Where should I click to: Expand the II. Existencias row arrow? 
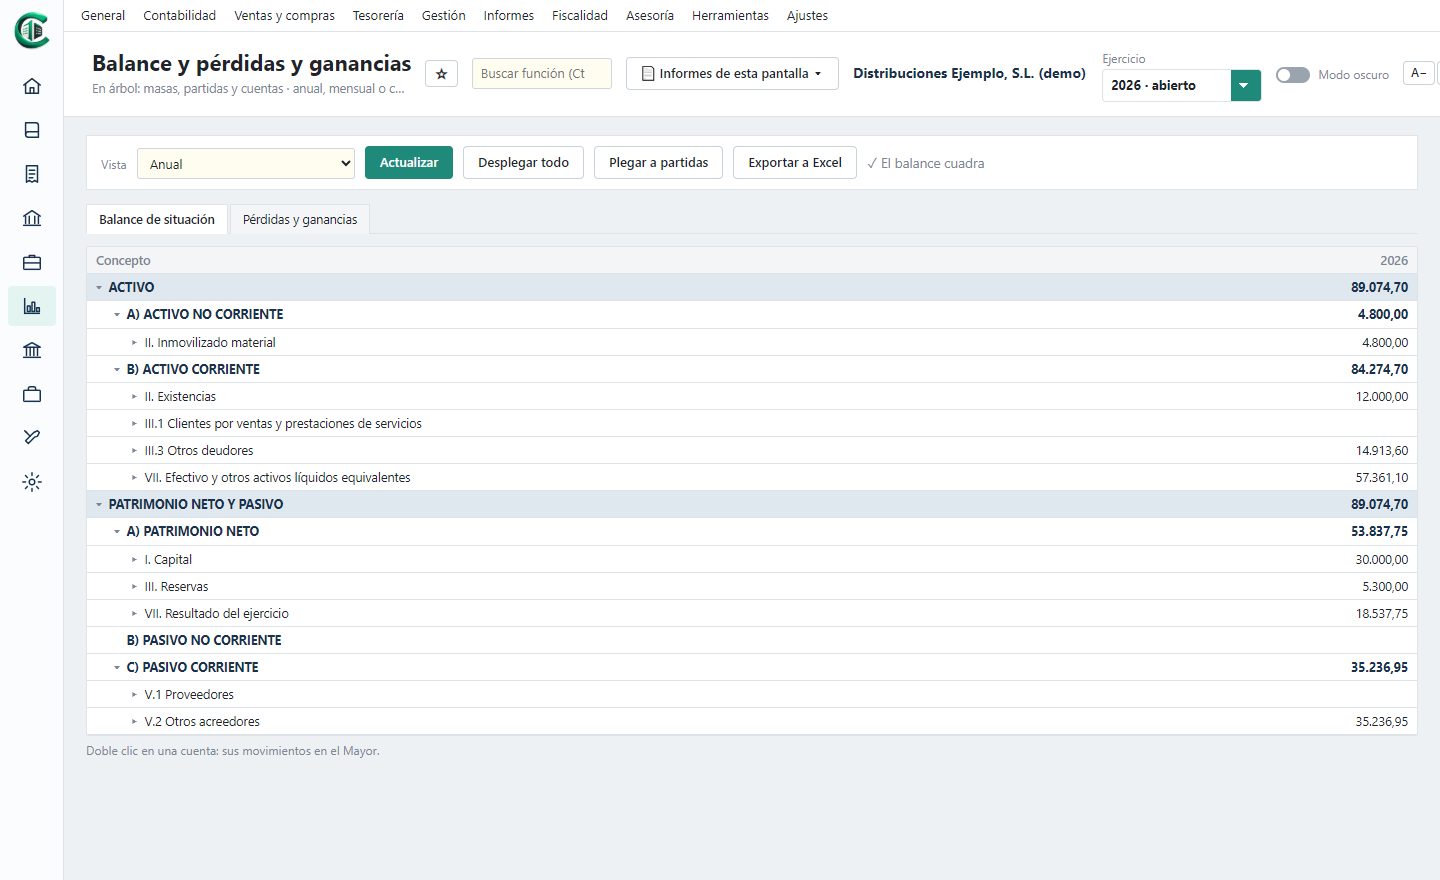coord(135,397)
